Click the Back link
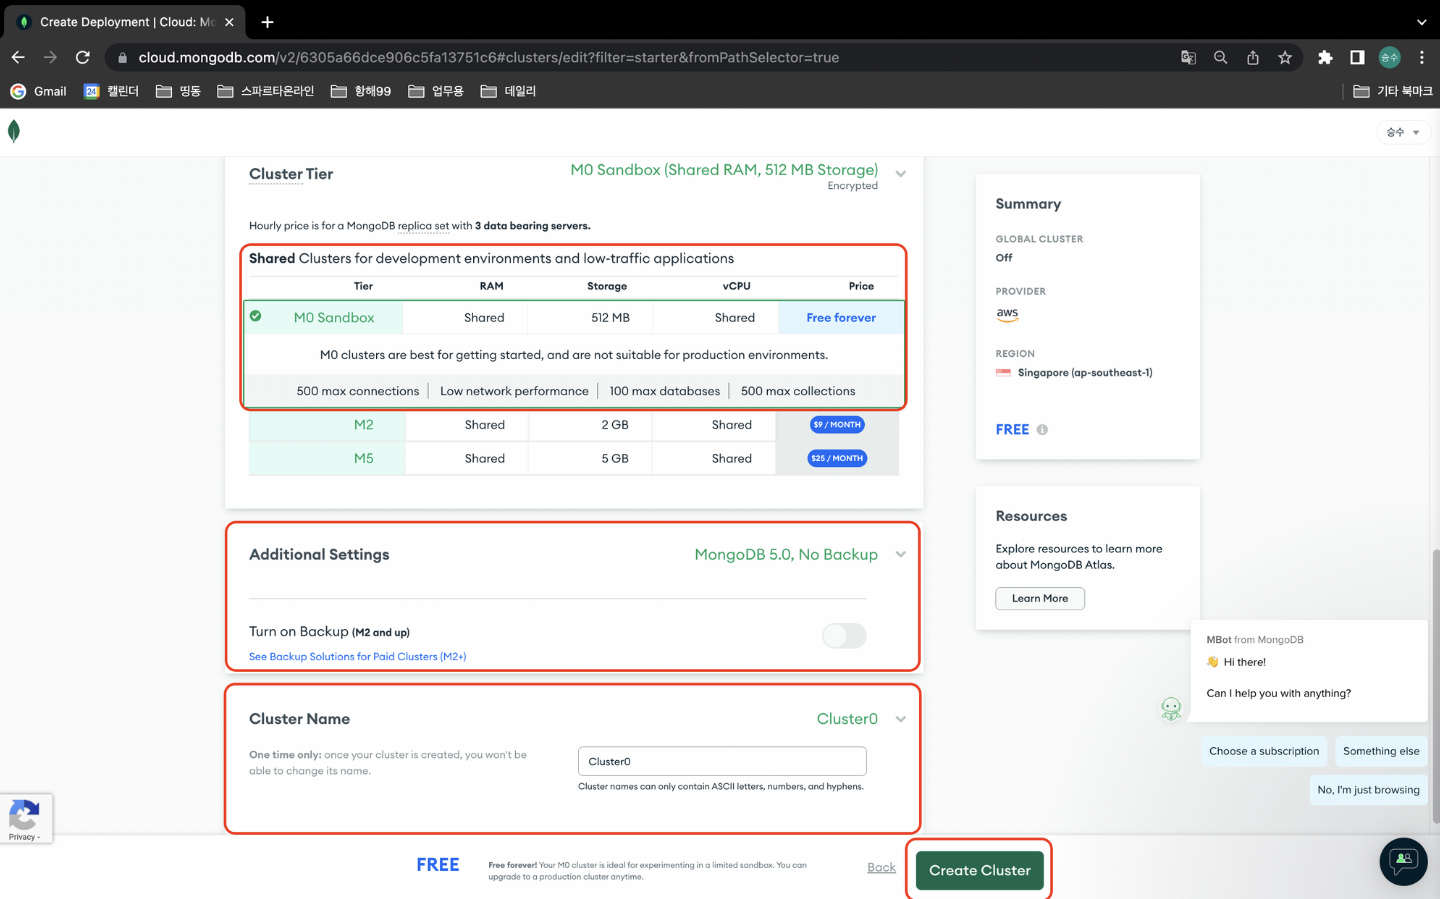1440x899 pixels. 881,867
